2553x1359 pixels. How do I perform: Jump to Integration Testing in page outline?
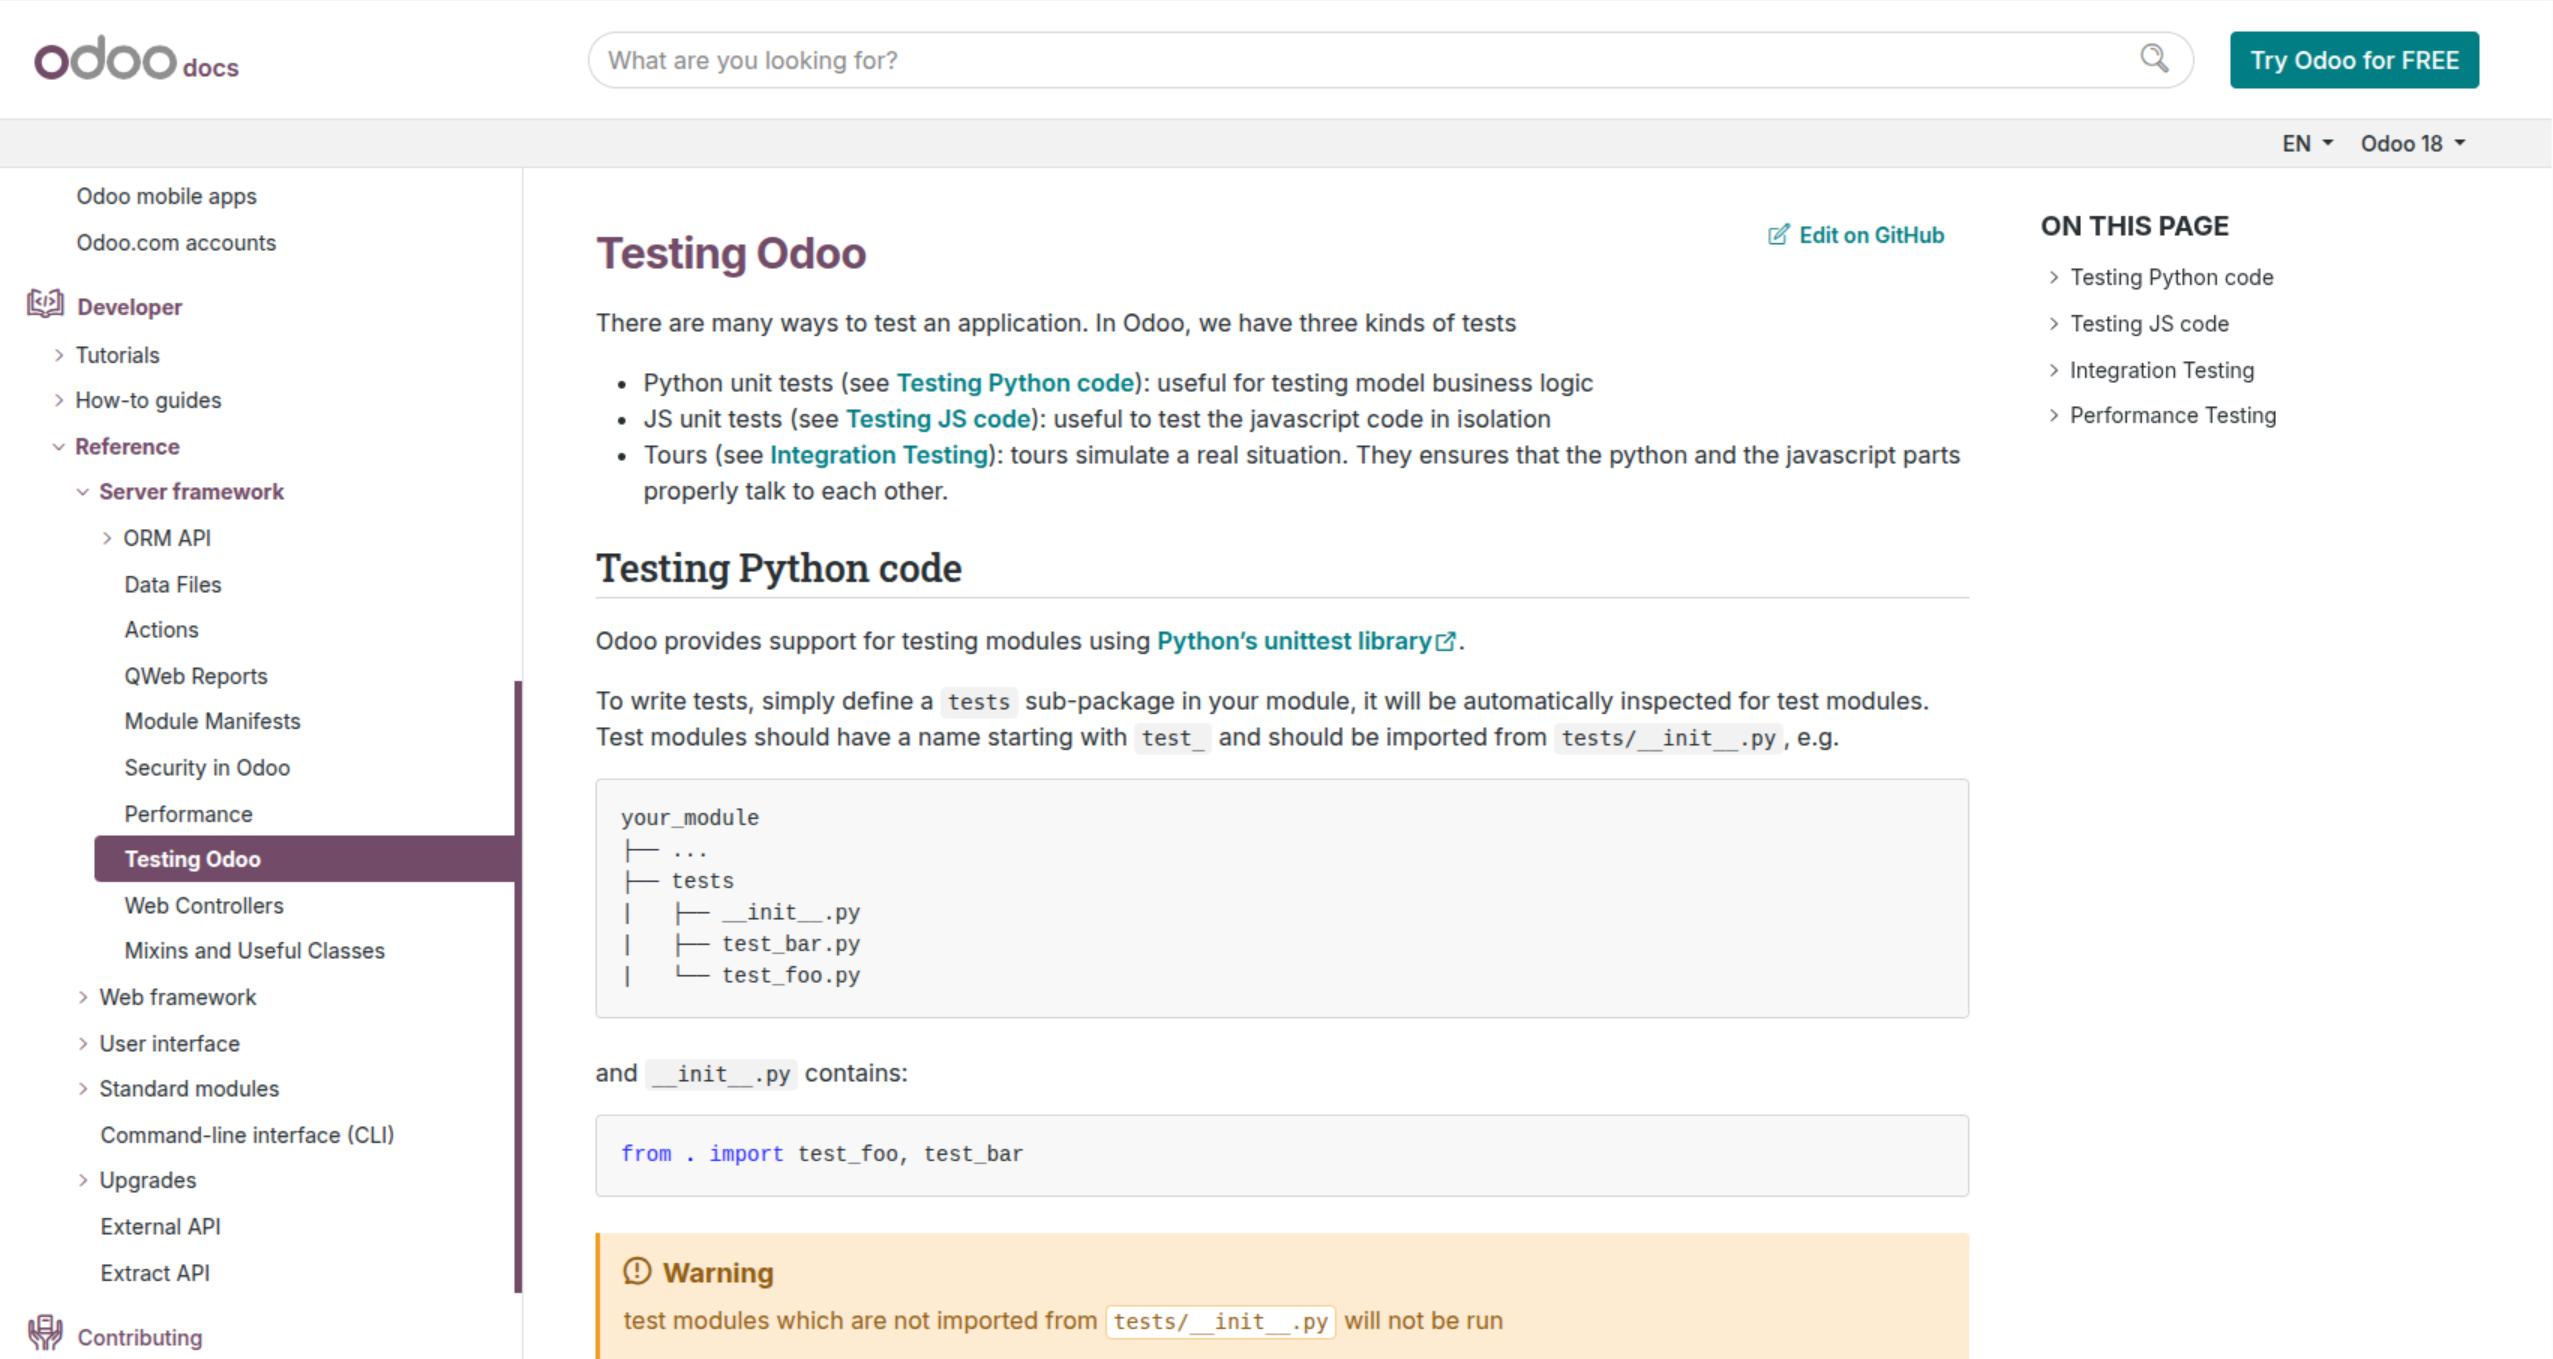[2162, 370]
